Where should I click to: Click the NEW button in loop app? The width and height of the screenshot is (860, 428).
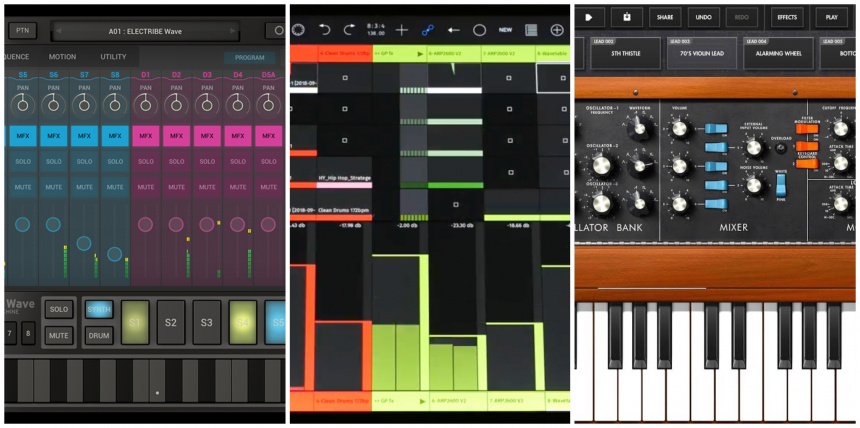coord(505,30)
